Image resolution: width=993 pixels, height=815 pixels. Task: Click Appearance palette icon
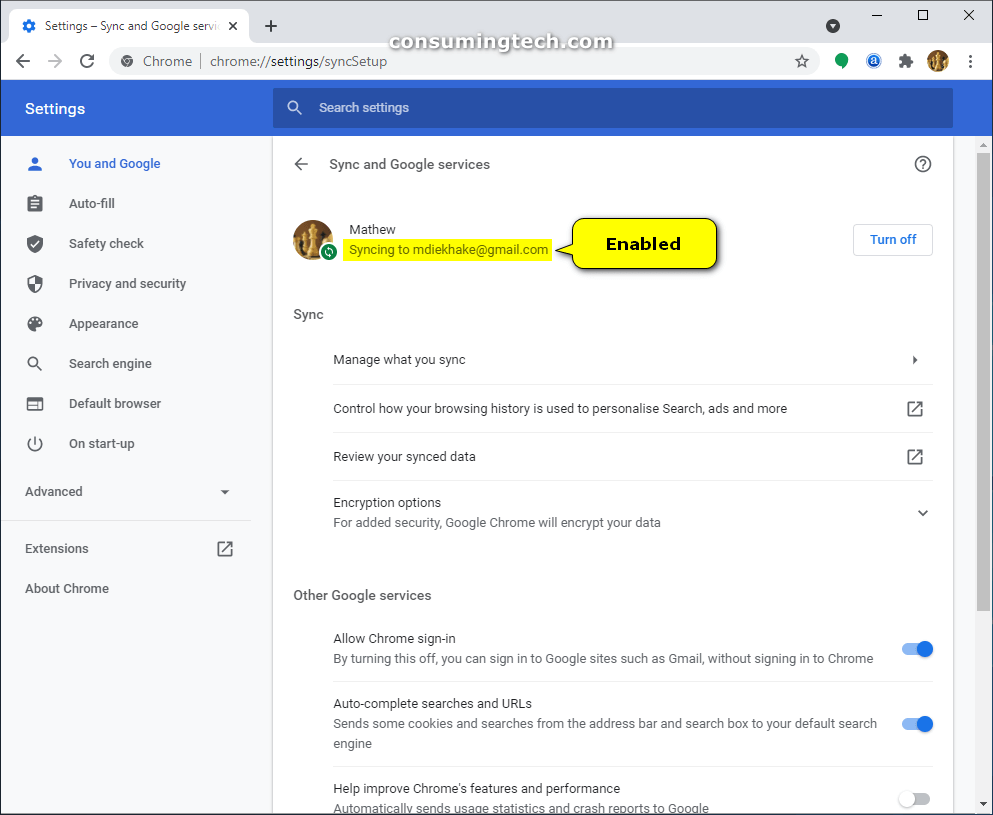[35, 324]
